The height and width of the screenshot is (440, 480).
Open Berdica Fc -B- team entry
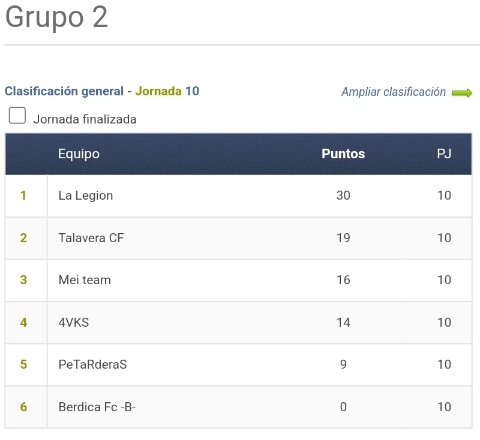tap(97, 407)
